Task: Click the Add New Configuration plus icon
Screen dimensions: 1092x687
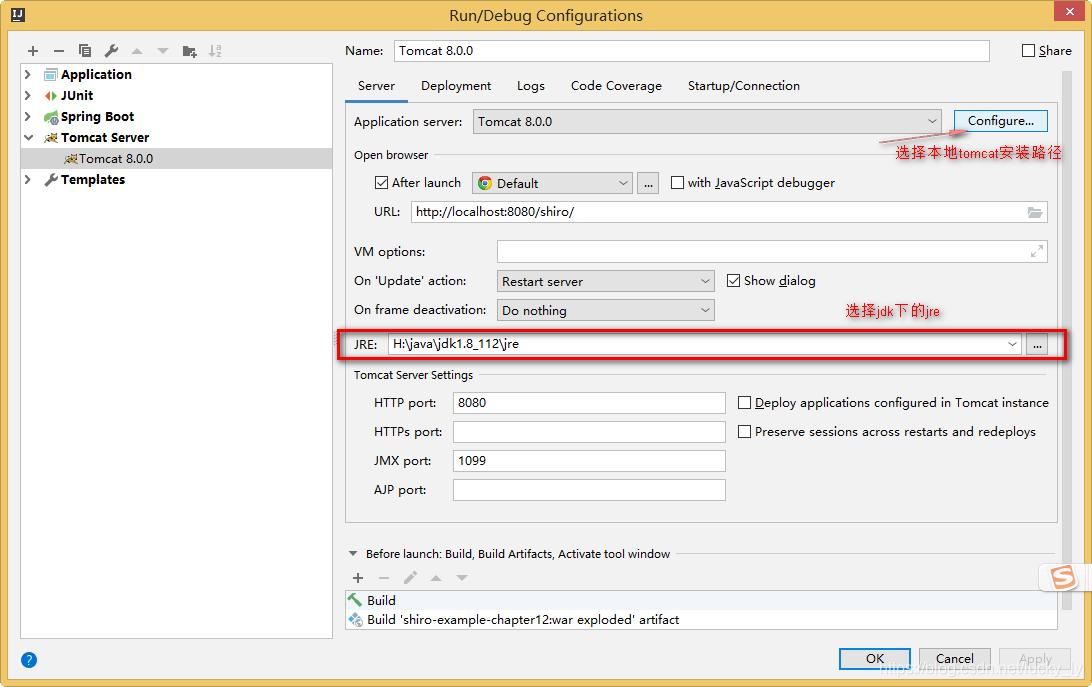Action: [33, 51]
